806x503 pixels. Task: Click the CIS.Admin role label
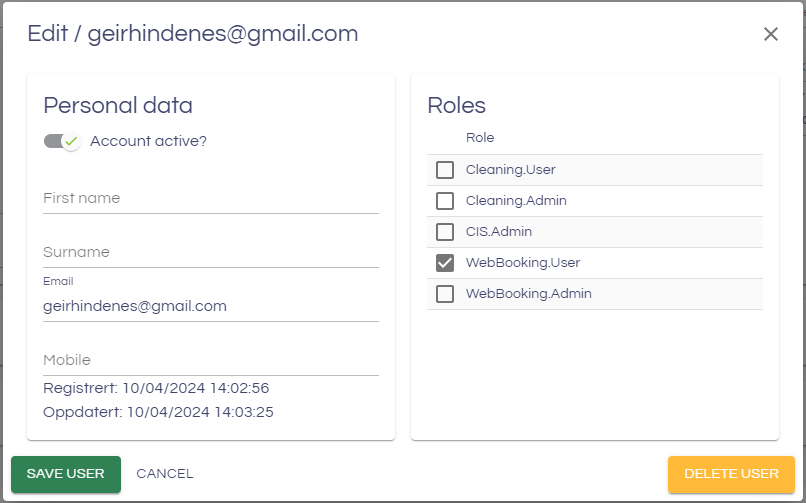click(498, 232)
